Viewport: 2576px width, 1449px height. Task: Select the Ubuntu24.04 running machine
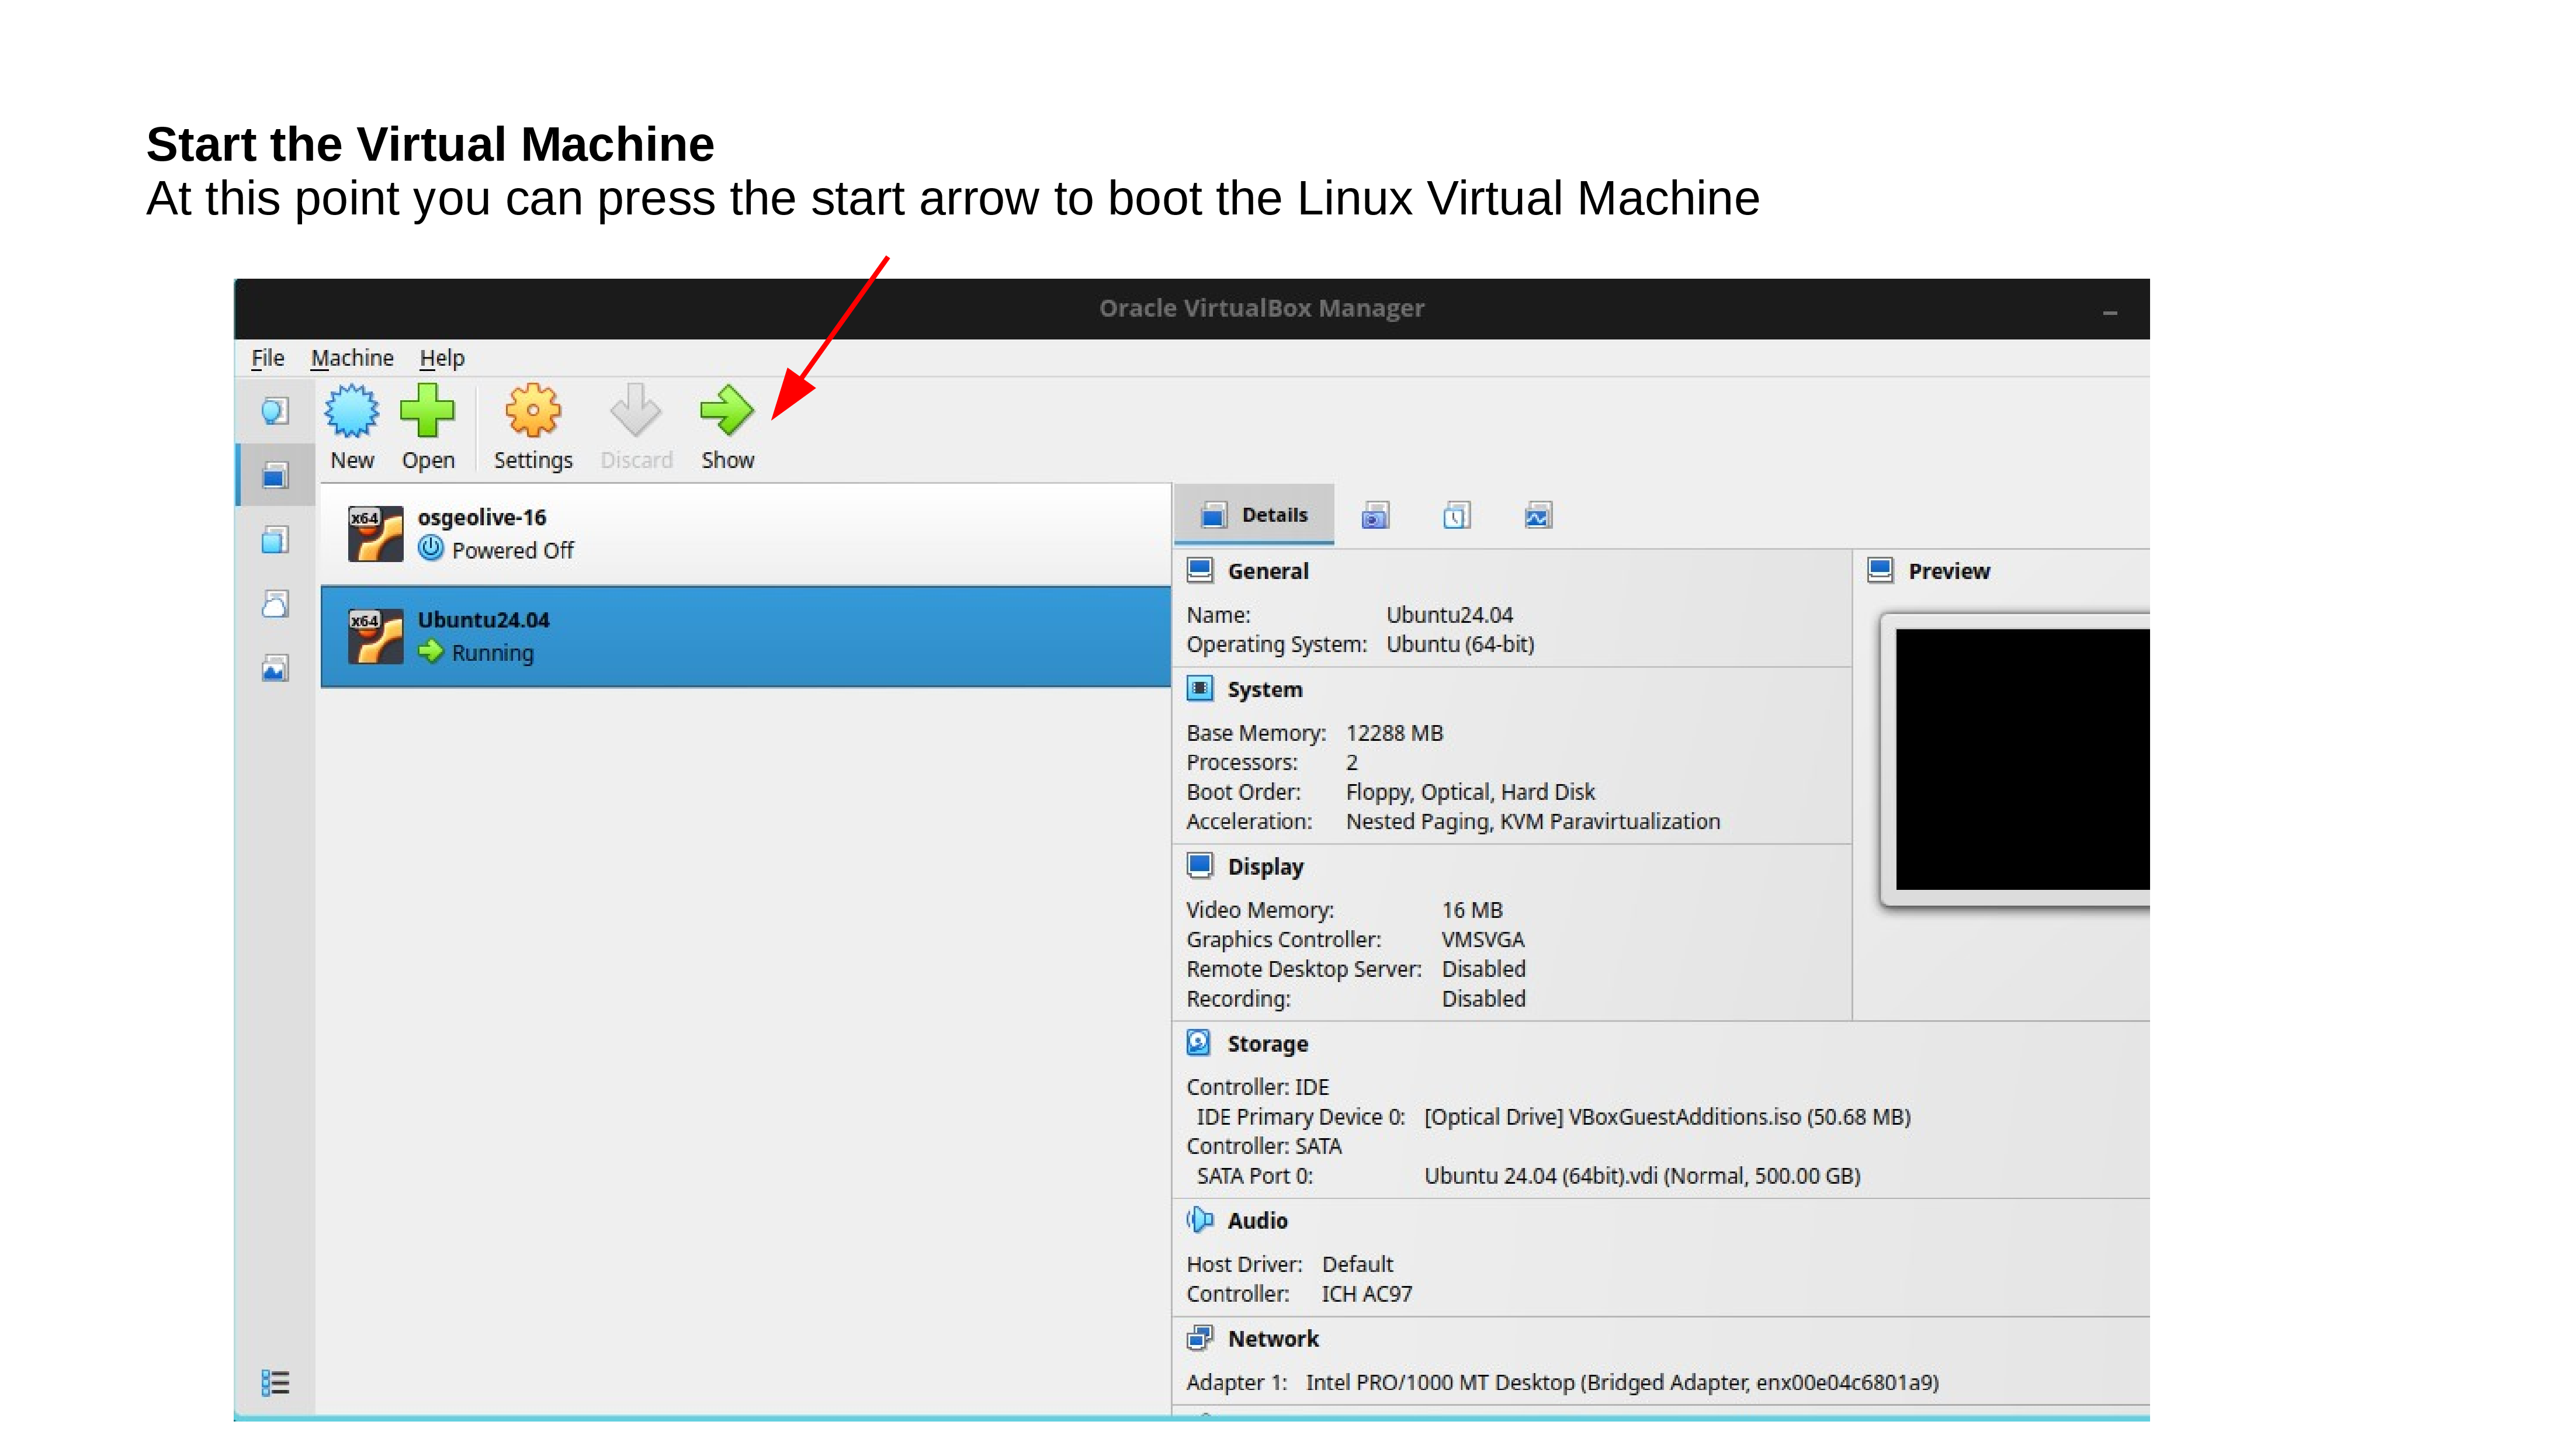click(746, 637)
